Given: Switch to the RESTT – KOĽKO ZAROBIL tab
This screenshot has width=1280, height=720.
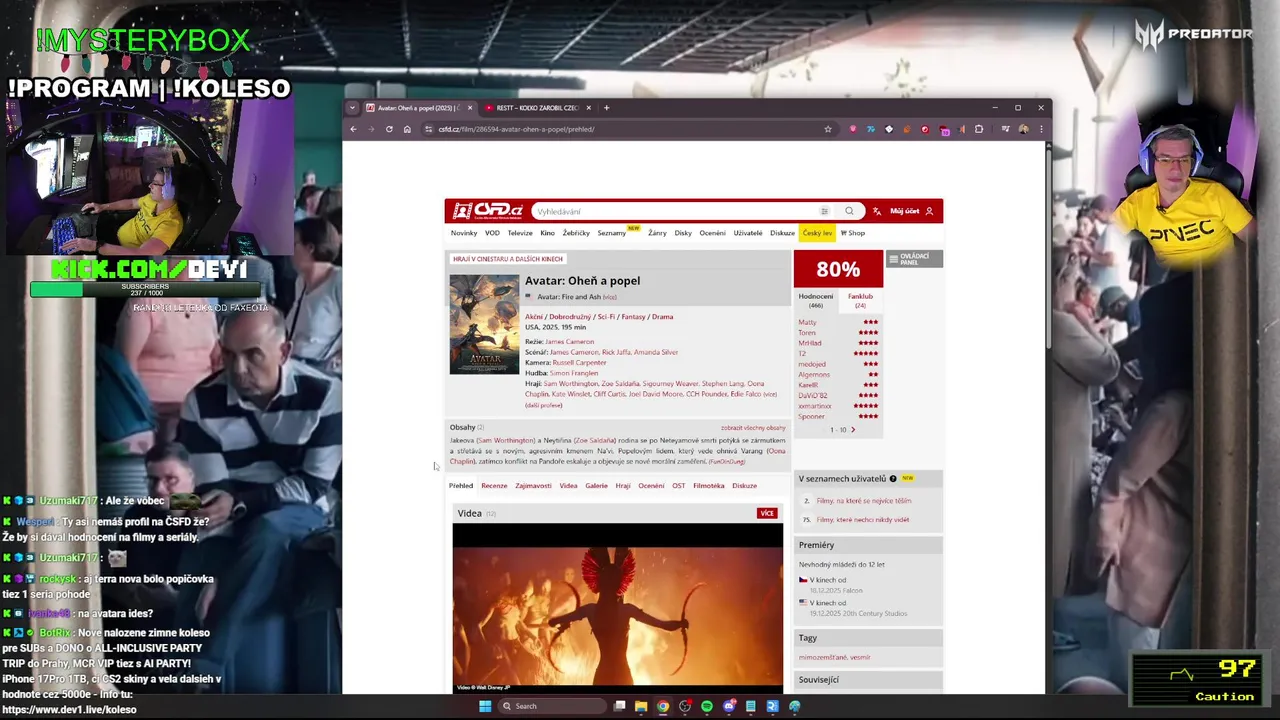Looking at the screenshot, I should point(535,108).
